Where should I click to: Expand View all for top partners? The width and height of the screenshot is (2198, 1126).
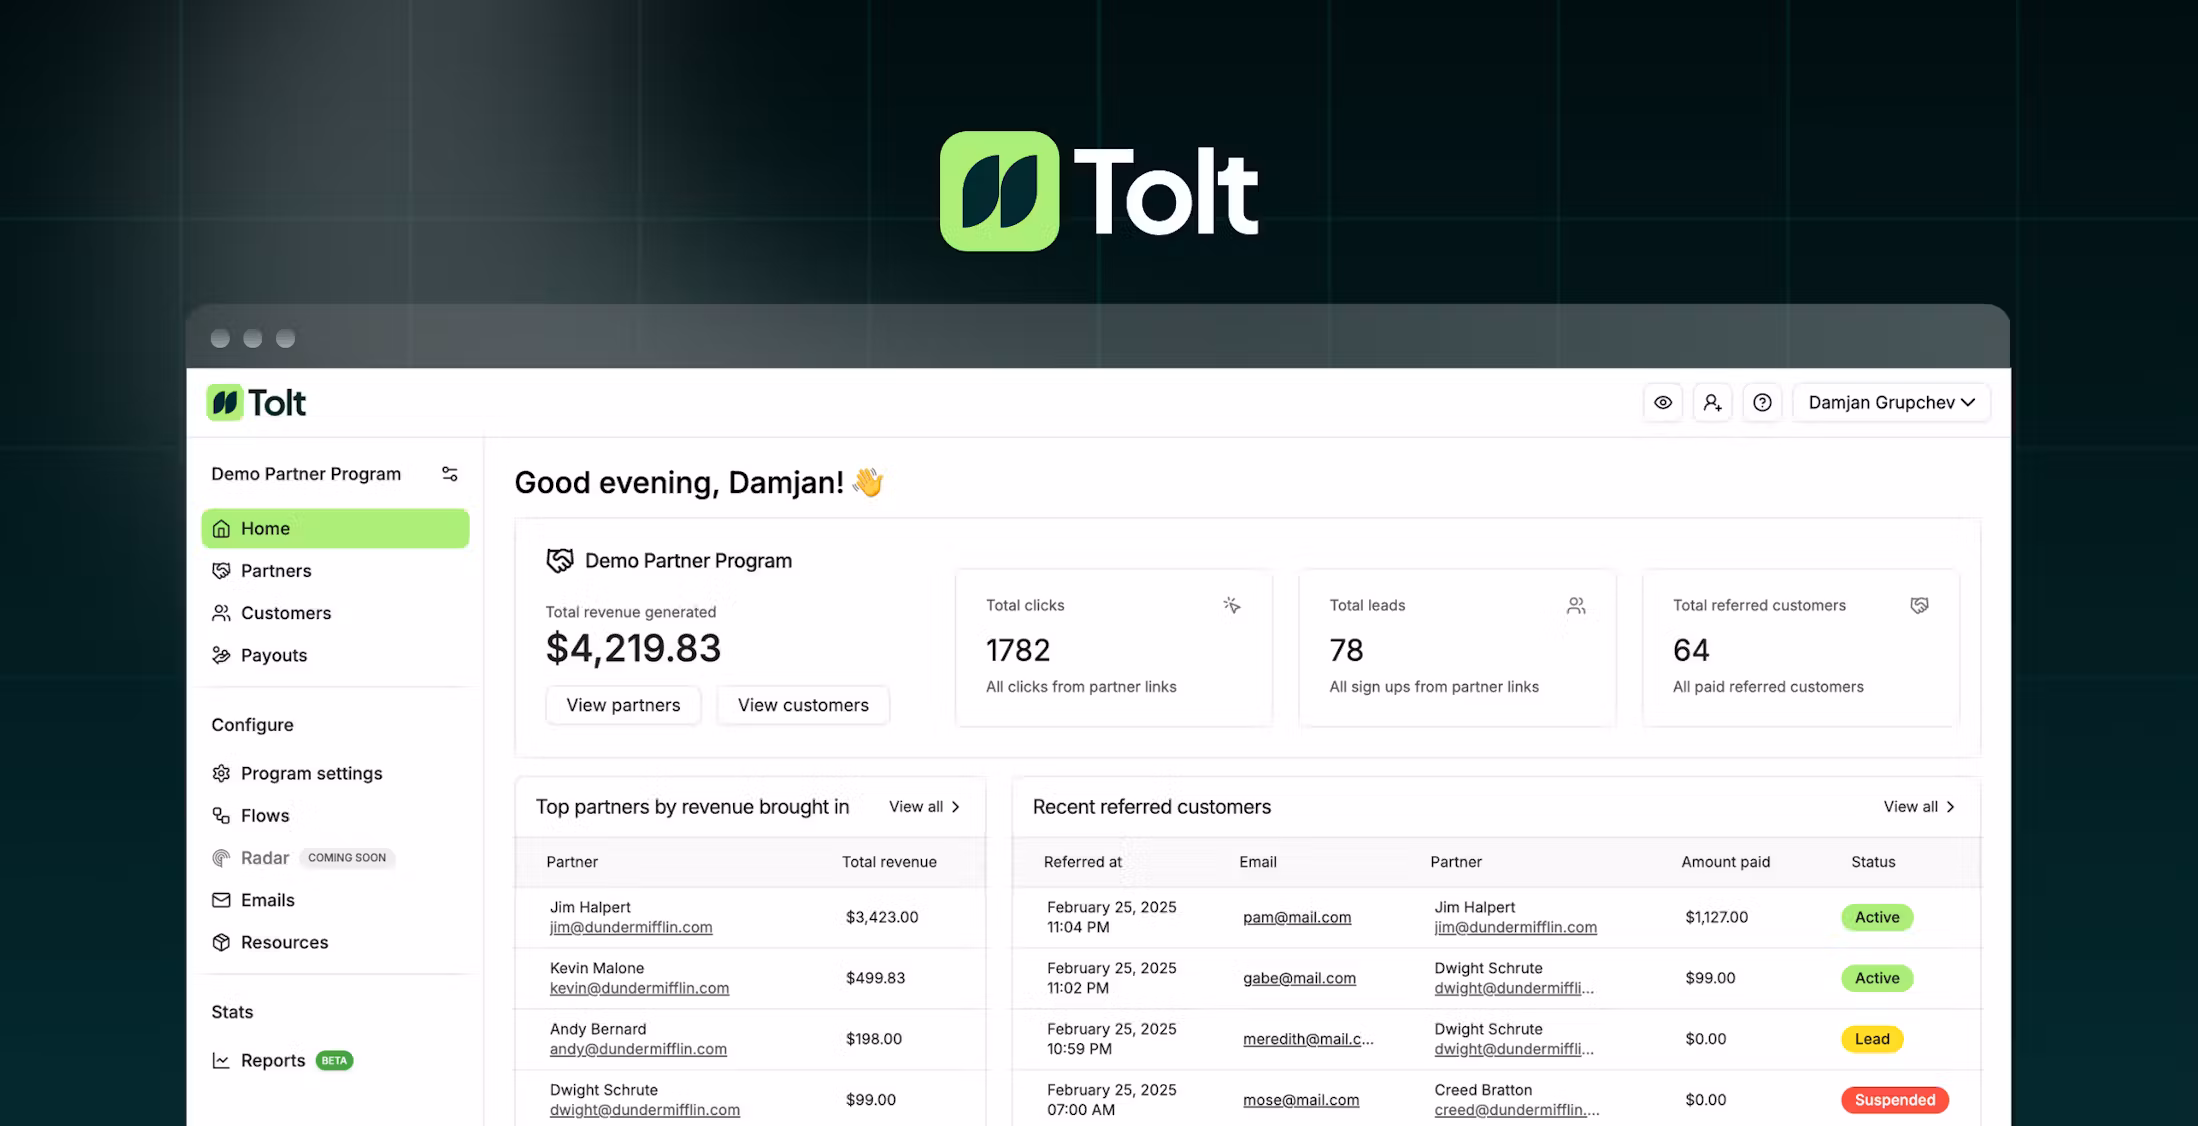click(925, 807)
